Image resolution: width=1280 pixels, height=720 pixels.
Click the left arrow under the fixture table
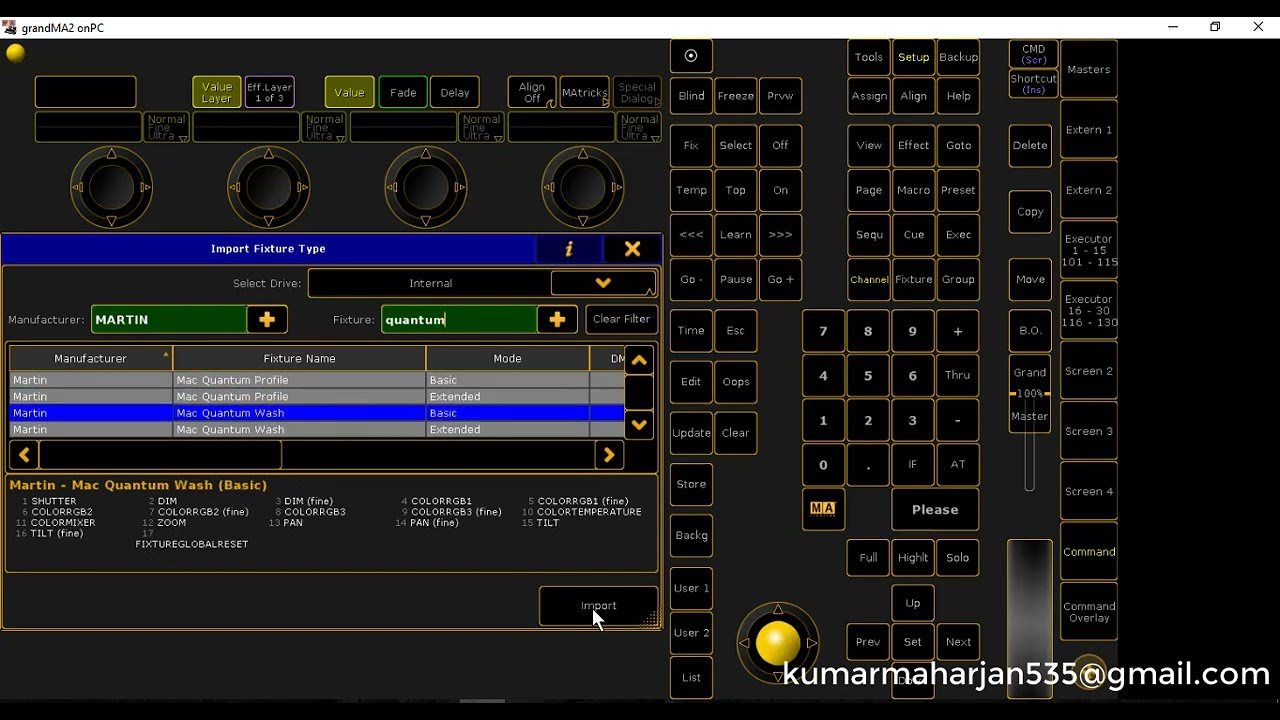pos(24,455)
